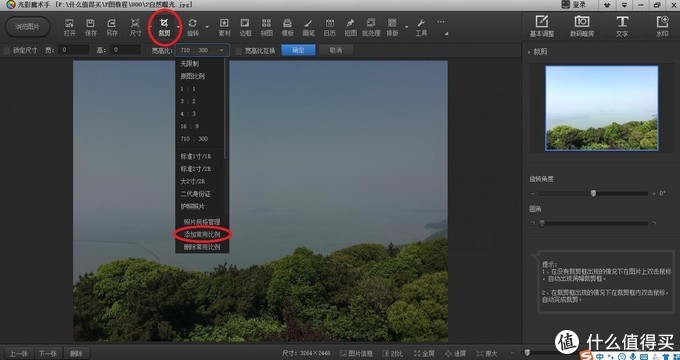Image resolution: width=680 pixels, height=360 pixels.
Task: Open the 日历 calendar tool
Action: tap(330, 27)
